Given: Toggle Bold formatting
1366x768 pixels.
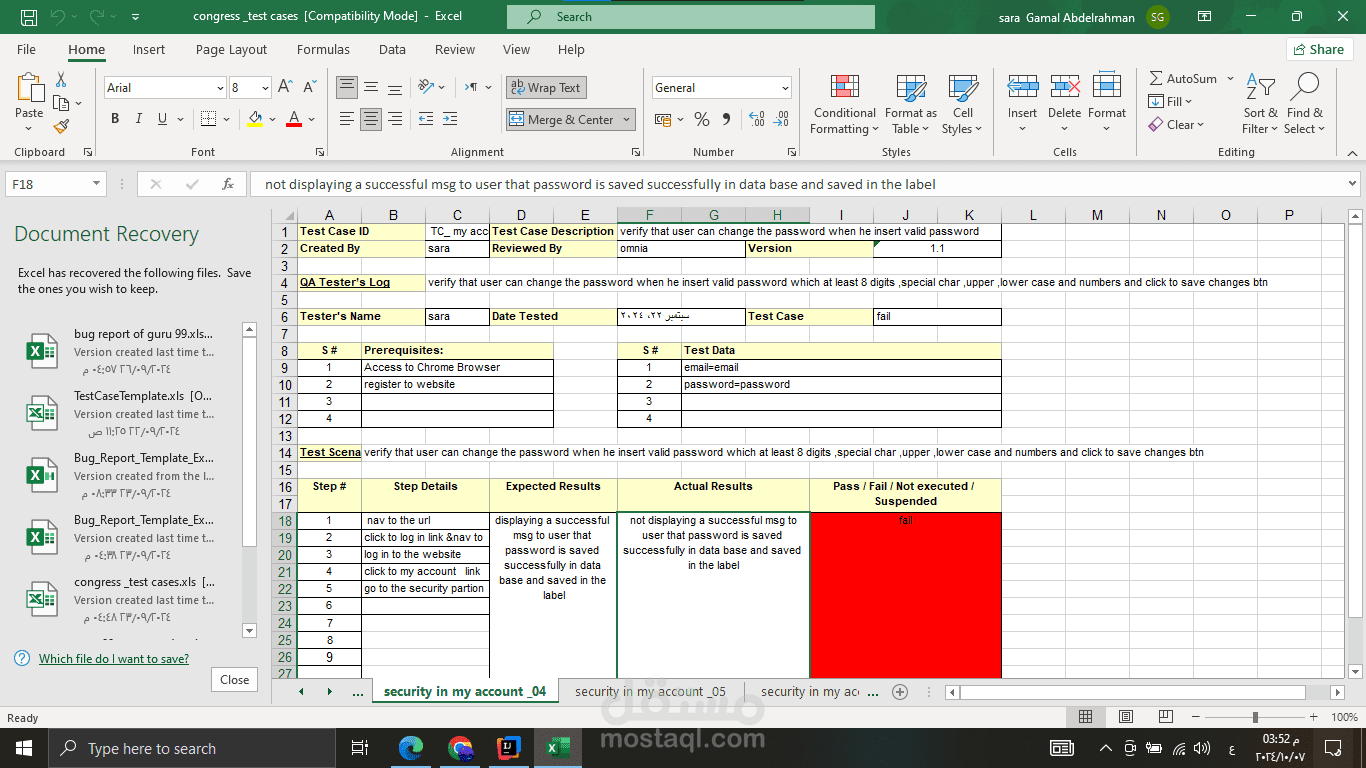Looking at the screenshot, I should [x=115, y=119].
